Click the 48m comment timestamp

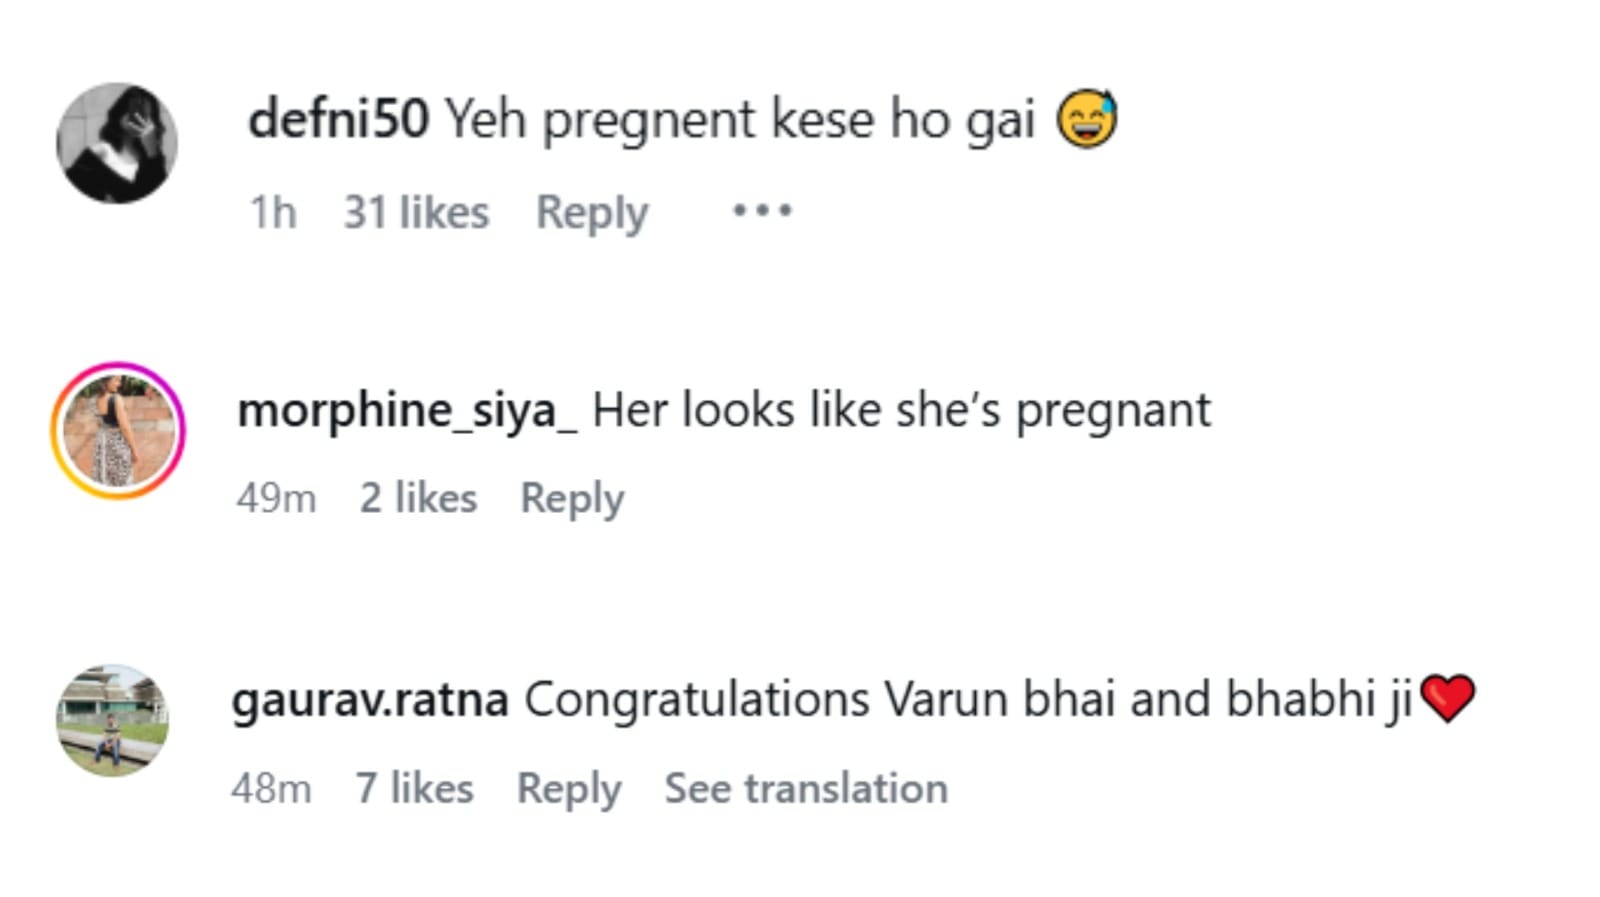tap(271, 788)
